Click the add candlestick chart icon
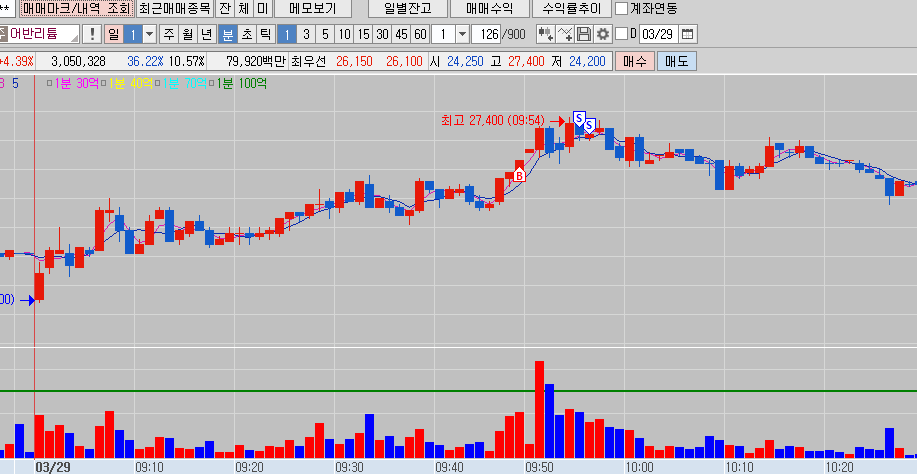 point(545,34)
